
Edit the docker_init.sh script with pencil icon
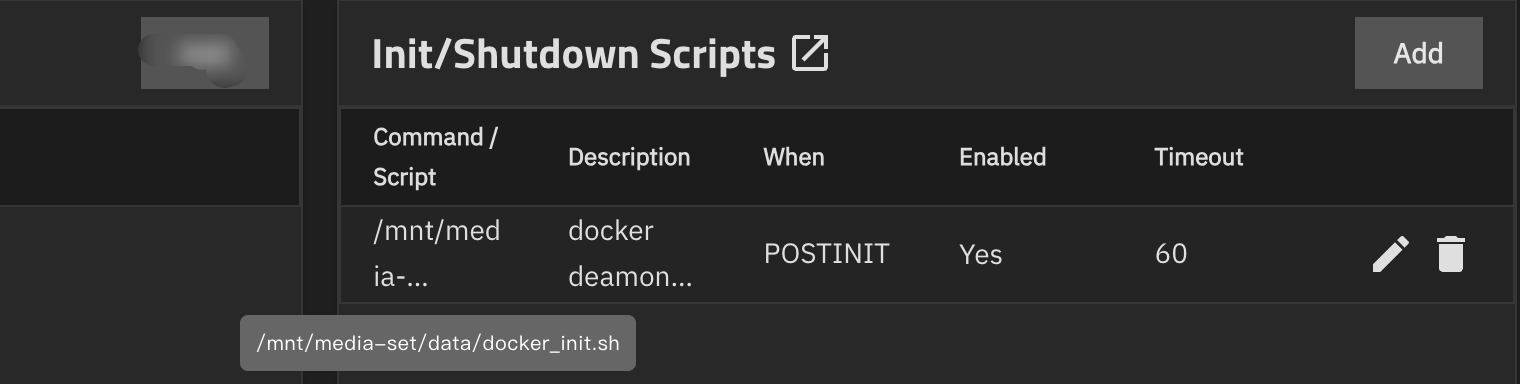1390,254
